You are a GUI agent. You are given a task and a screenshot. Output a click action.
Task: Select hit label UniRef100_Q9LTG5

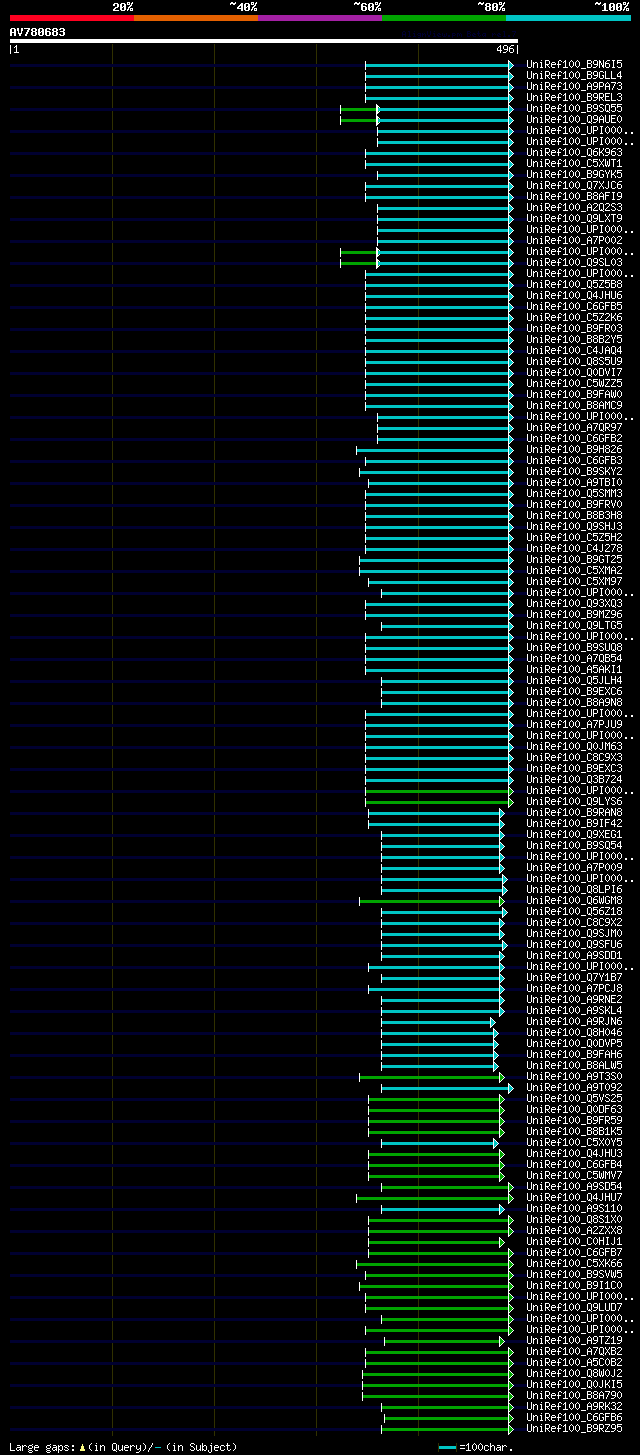tap(574, 625)
